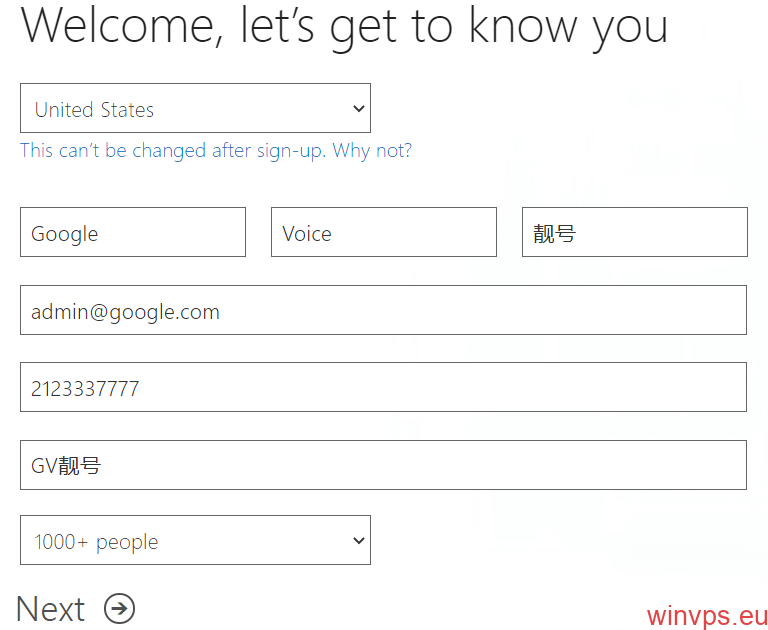Click the last name field with 靓号
This screenshot has width=768, height=630.
634,233
